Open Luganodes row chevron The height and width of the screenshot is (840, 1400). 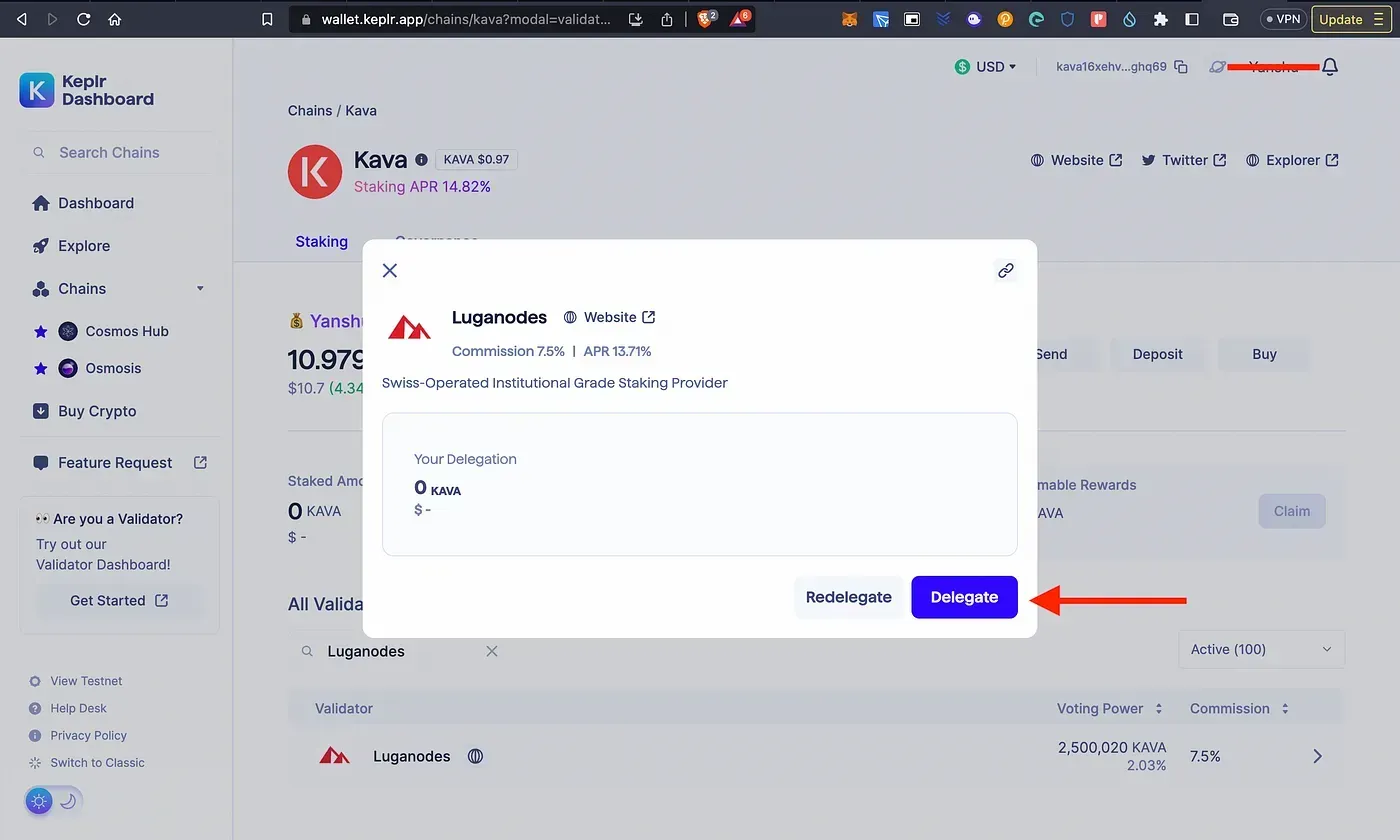pos(1317,756)
